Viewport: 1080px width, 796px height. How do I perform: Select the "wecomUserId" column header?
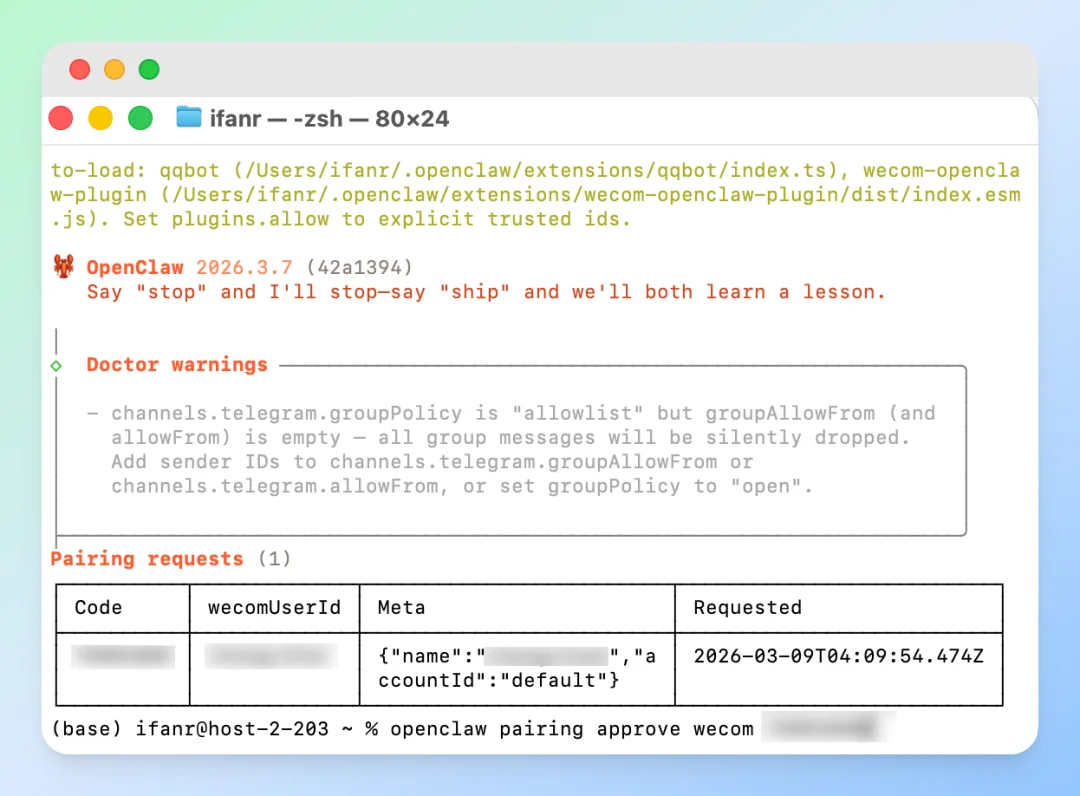[x=274, y=608]
